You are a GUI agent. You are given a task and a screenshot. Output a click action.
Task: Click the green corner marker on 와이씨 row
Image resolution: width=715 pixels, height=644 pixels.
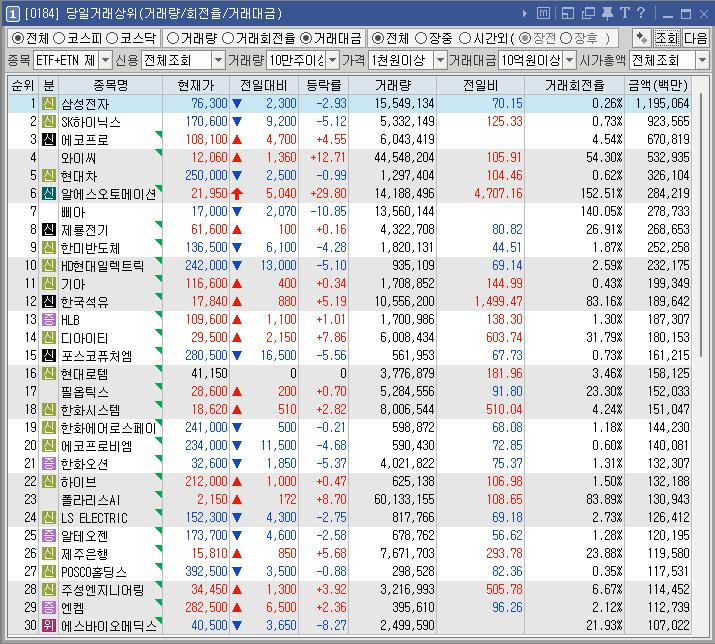point(159,151)
